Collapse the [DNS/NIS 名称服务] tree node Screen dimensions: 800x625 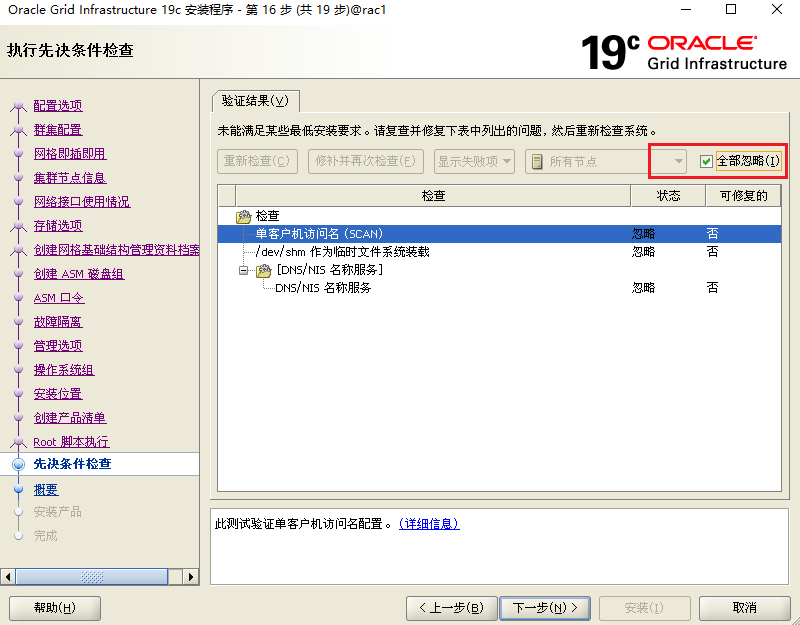[x=243, y=270]
